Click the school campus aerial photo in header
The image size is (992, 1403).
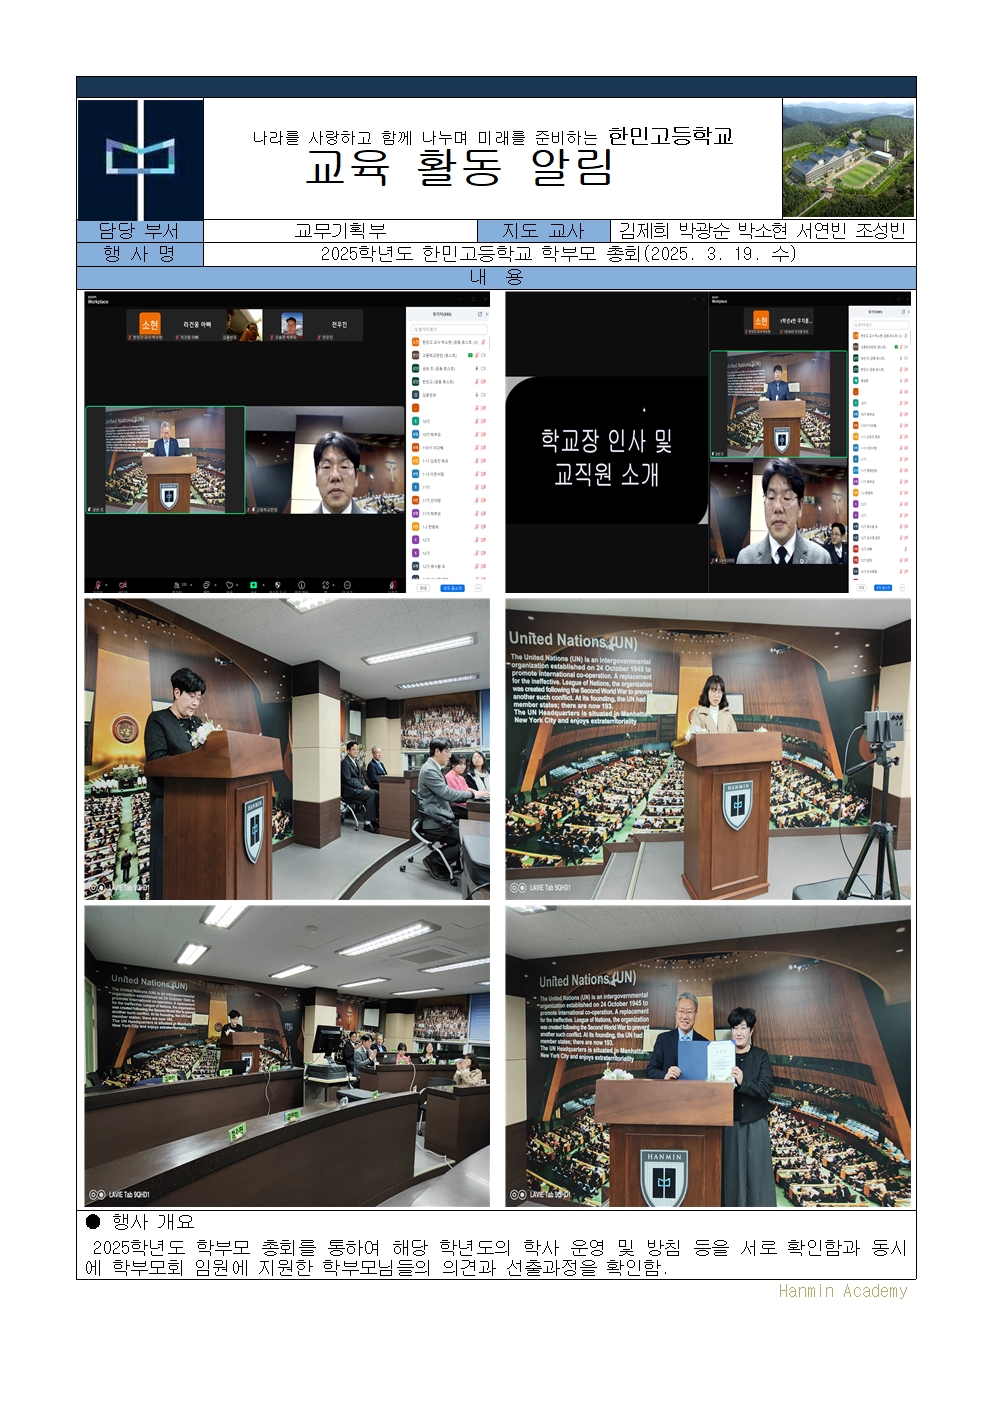848,159
